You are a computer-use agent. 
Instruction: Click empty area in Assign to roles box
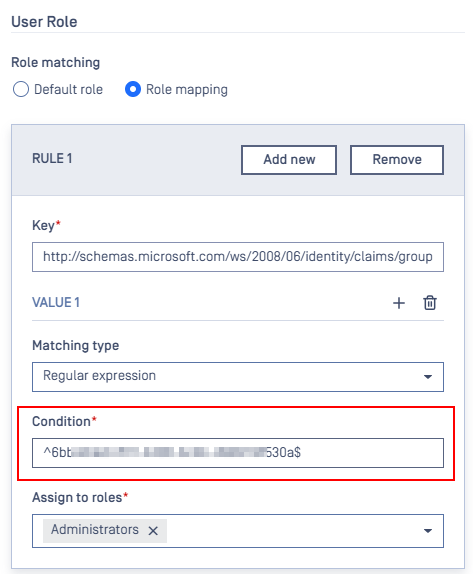pos(291,531)
